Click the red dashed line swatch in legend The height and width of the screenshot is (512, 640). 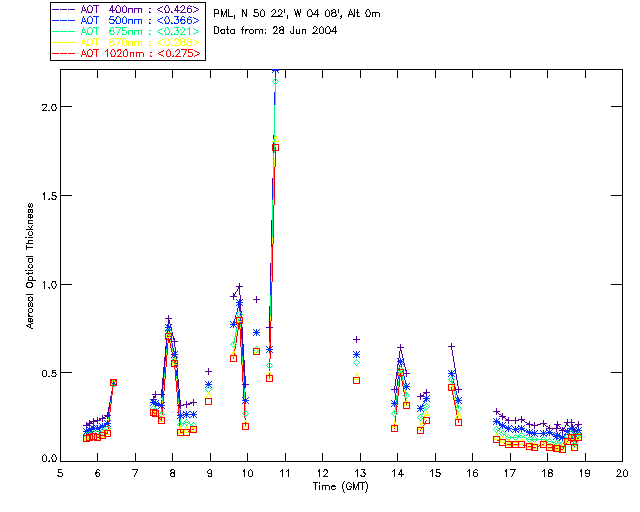(x=65, y=53)
